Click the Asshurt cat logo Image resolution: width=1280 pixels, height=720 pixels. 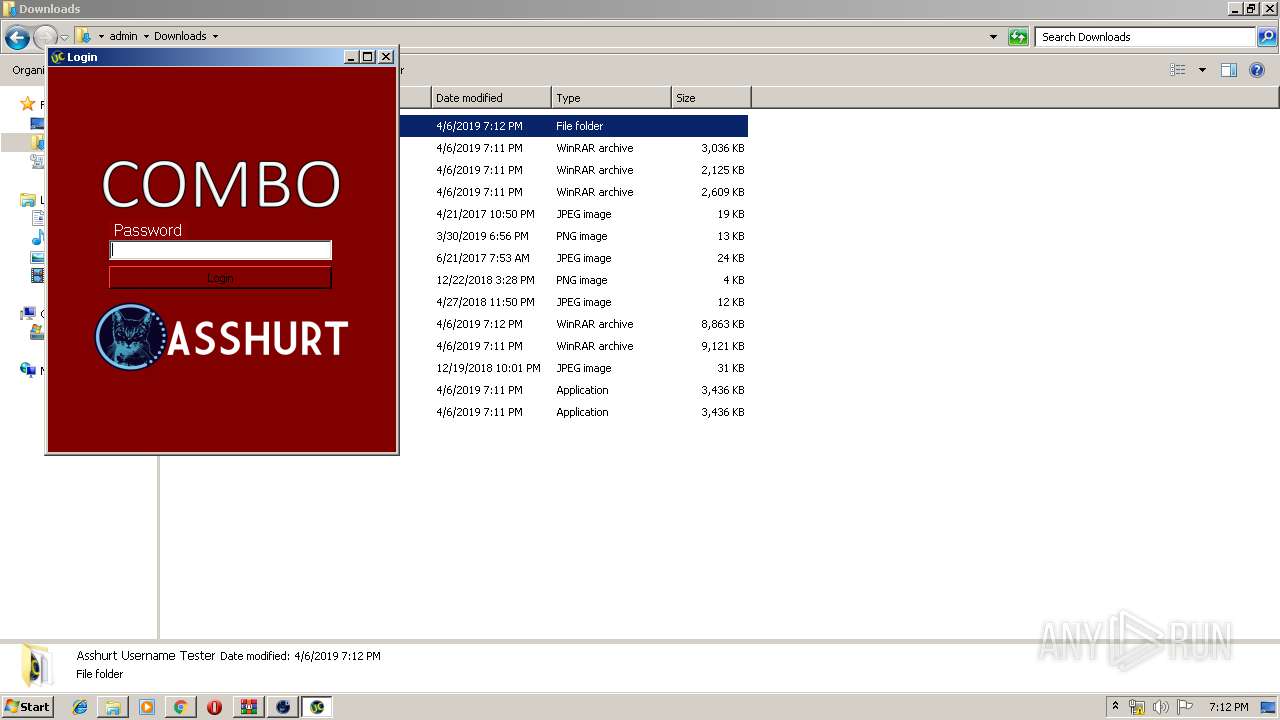[131, 337]
